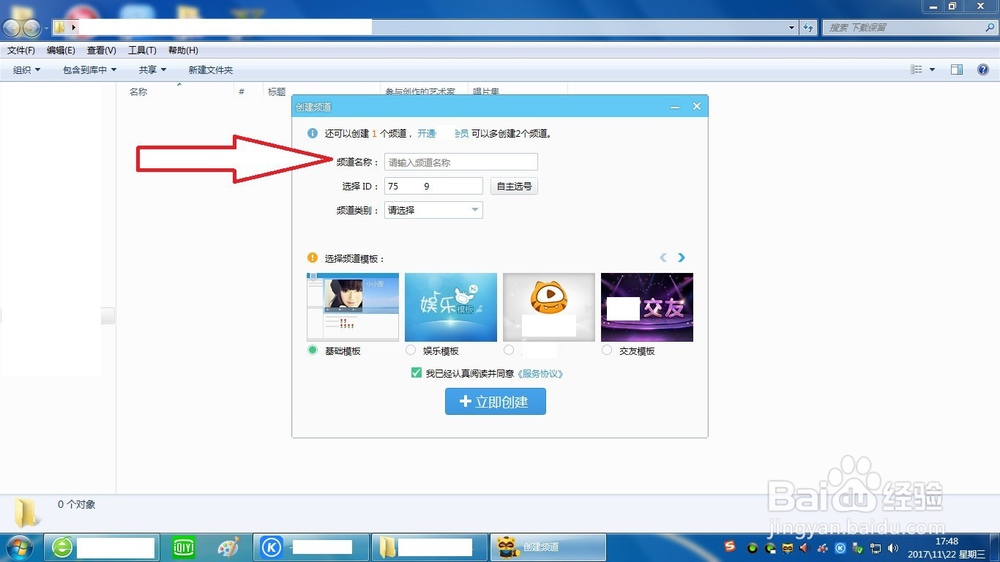Click the 自主选号 button

tap(514, 186)
